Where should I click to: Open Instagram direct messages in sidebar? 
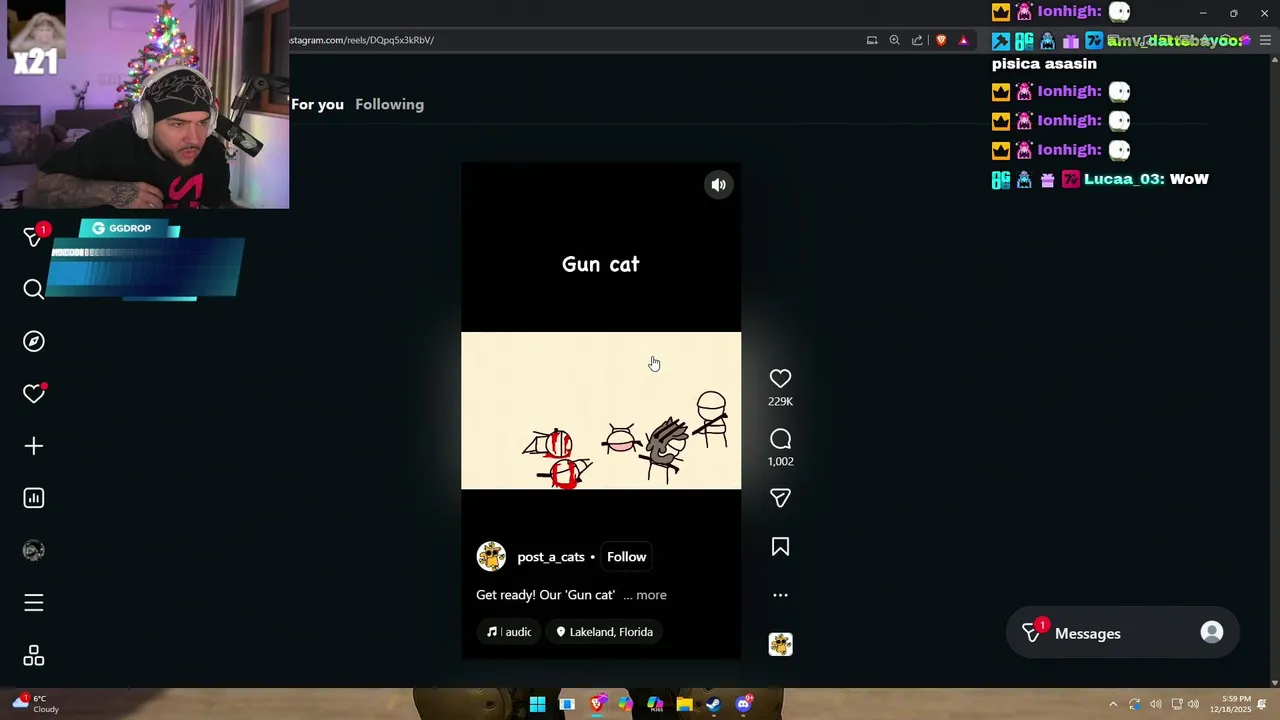click(x=34, y=236)
